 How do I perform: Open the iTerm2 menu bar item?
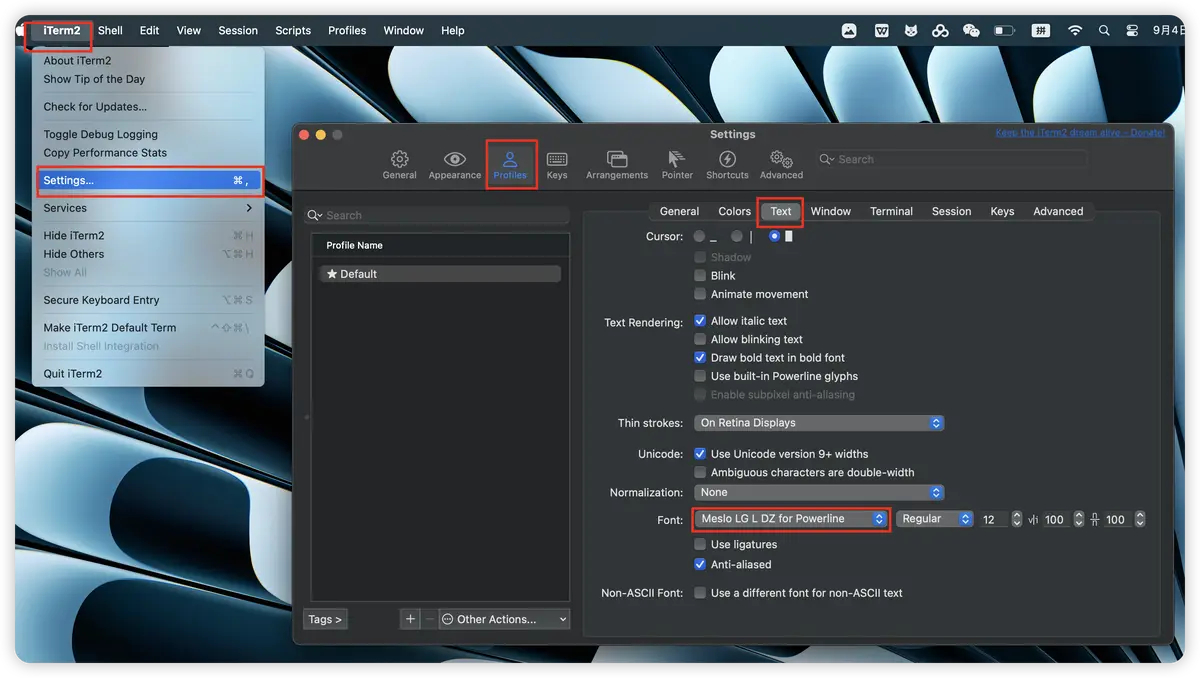coord(62,31)
